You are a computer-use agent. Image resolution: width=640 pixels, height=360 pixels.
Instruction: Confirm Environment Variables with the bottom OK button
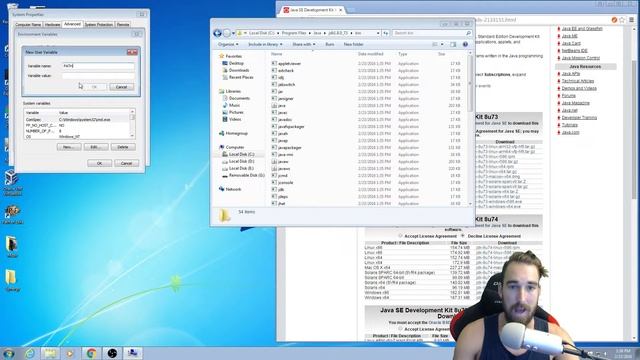99,163
